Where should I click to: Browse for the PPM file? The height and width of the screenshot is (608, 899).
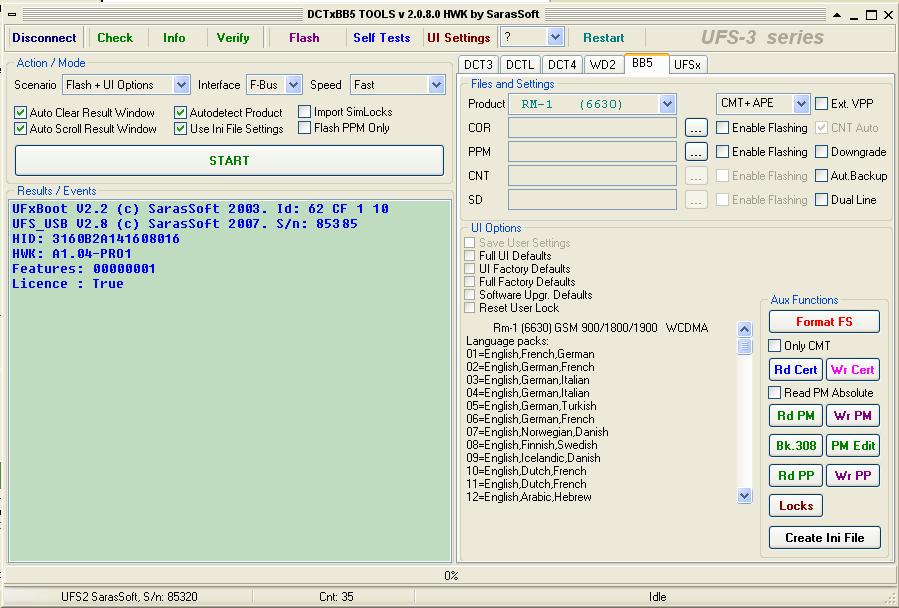coord(696,152)
